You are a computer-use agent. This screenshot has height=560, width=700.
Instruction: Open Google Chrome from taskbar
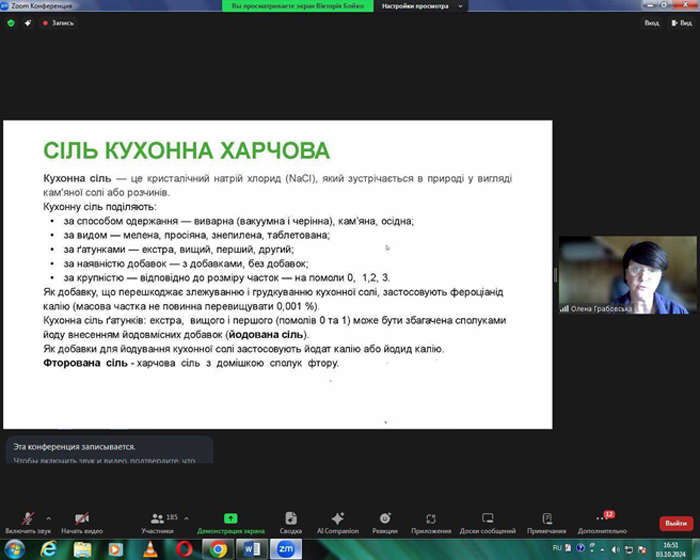pos(217,549)
